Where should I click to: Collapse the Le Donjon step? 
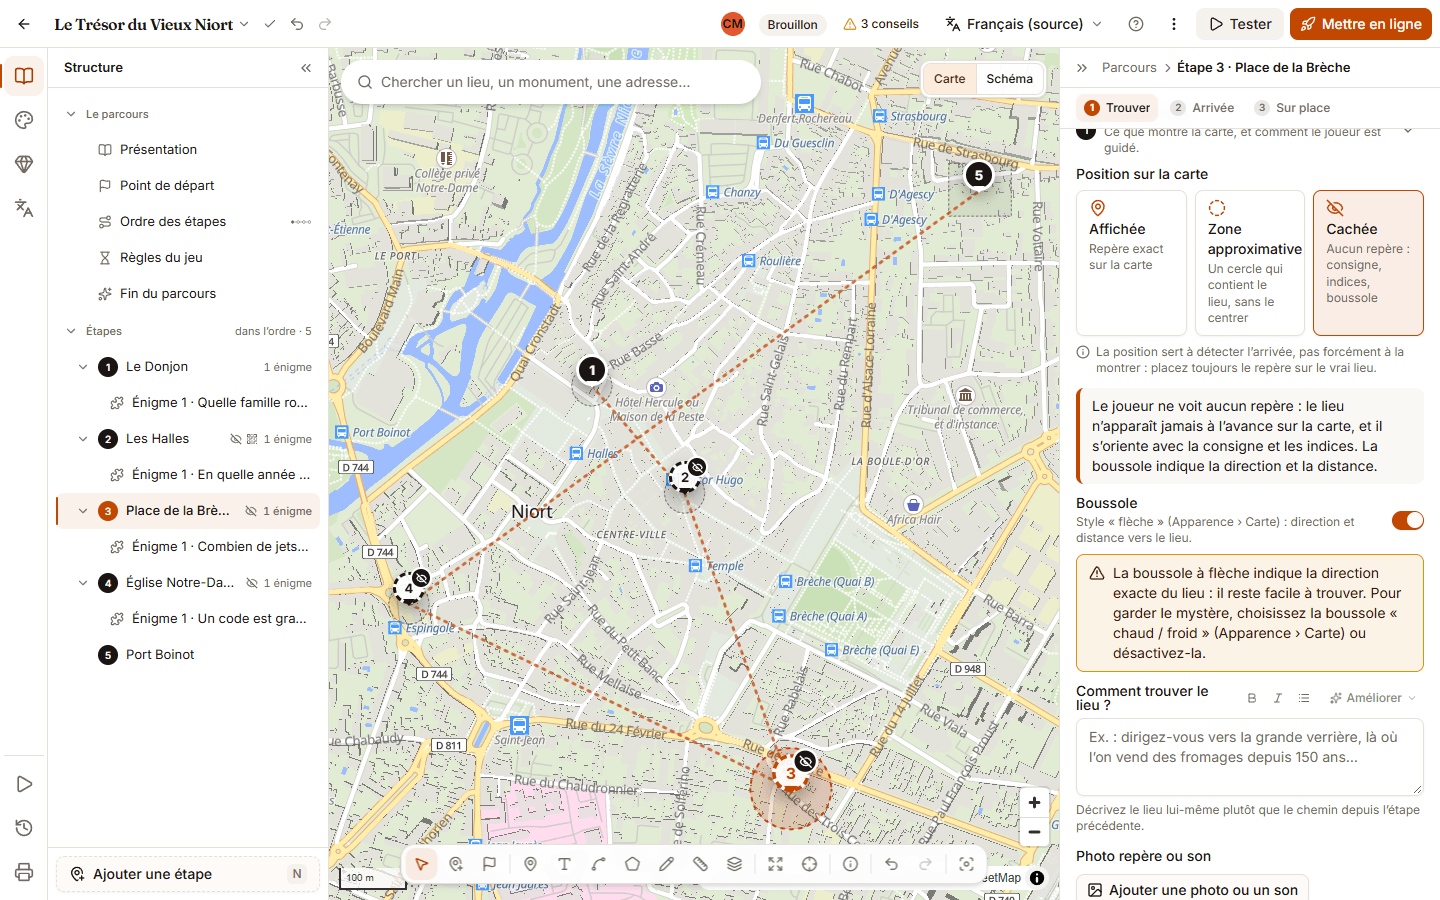(83, 367)
